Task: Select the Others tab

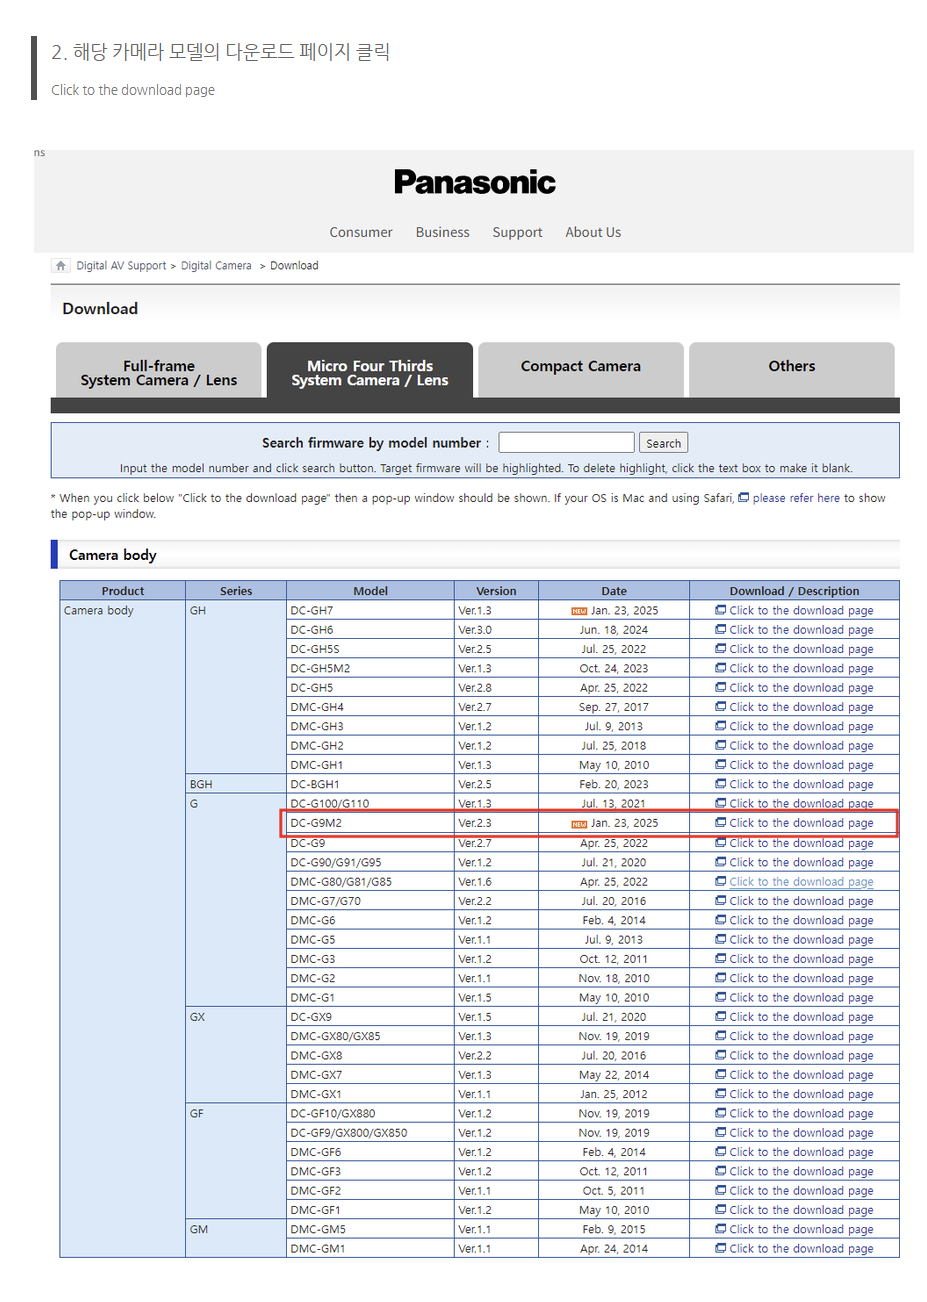Action: (x=791, y=367)
